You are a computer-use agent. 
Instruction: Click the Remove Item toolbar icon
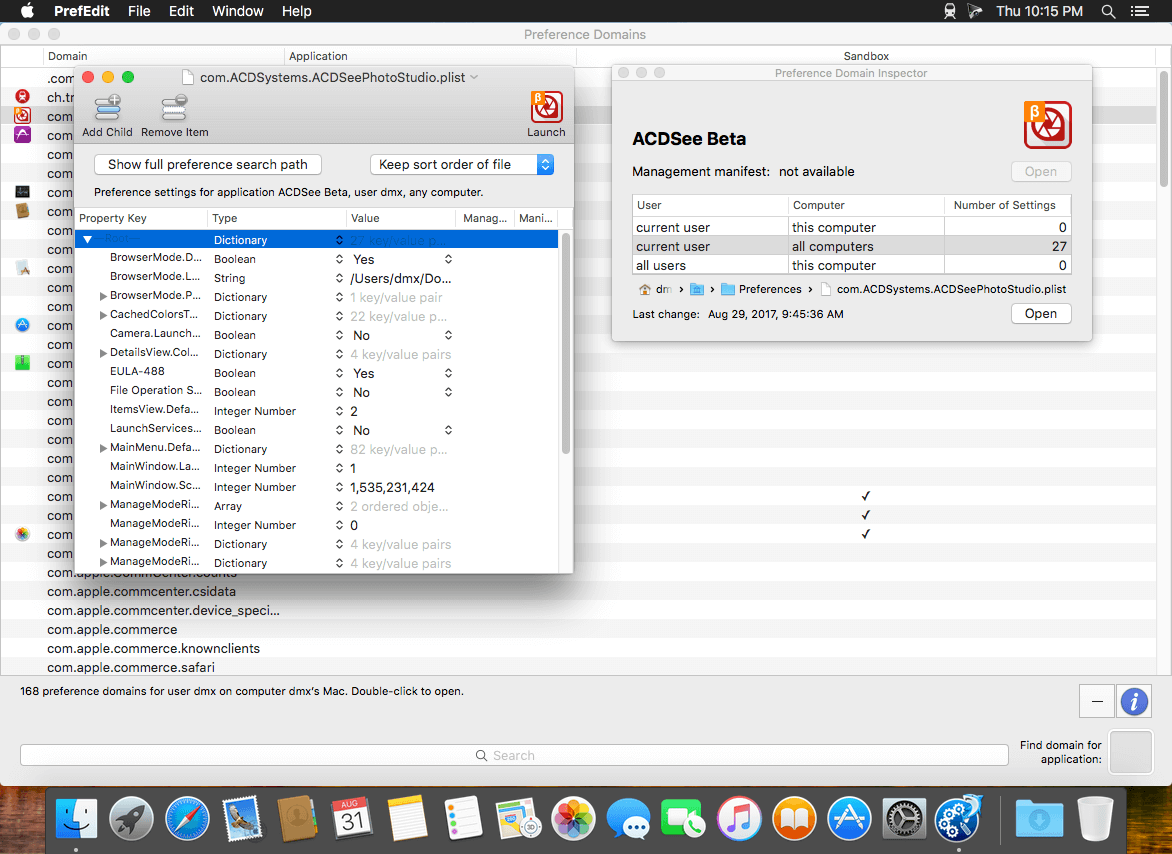pyautogui.click(x=174, y=108)
